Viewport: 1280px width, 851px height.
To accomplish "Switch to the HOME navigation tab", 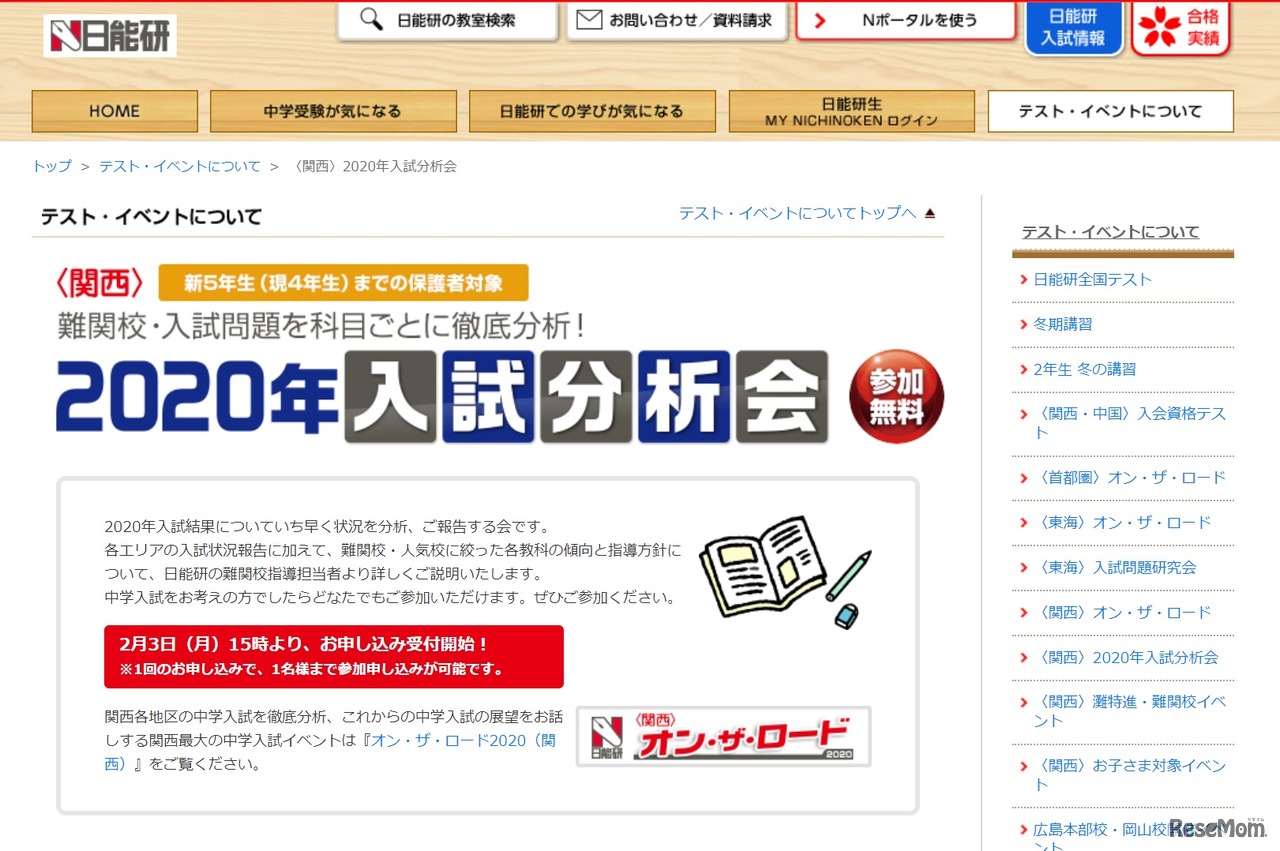I will [x=114, y=111].
